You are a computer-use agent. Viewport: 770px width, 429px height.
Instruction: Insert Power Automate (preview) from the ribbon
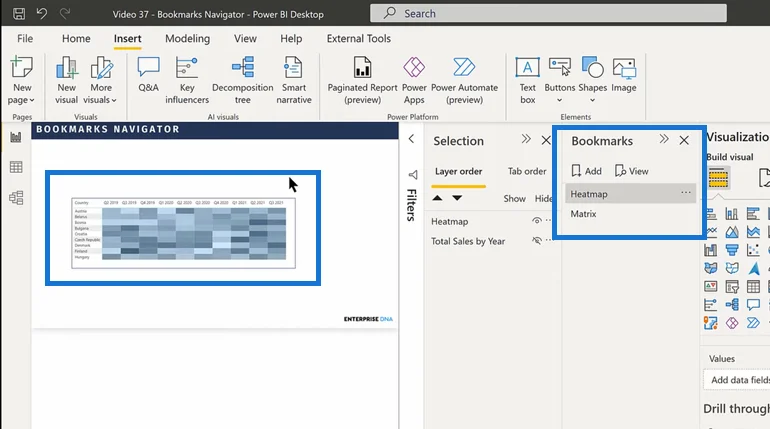click(464, 80)
